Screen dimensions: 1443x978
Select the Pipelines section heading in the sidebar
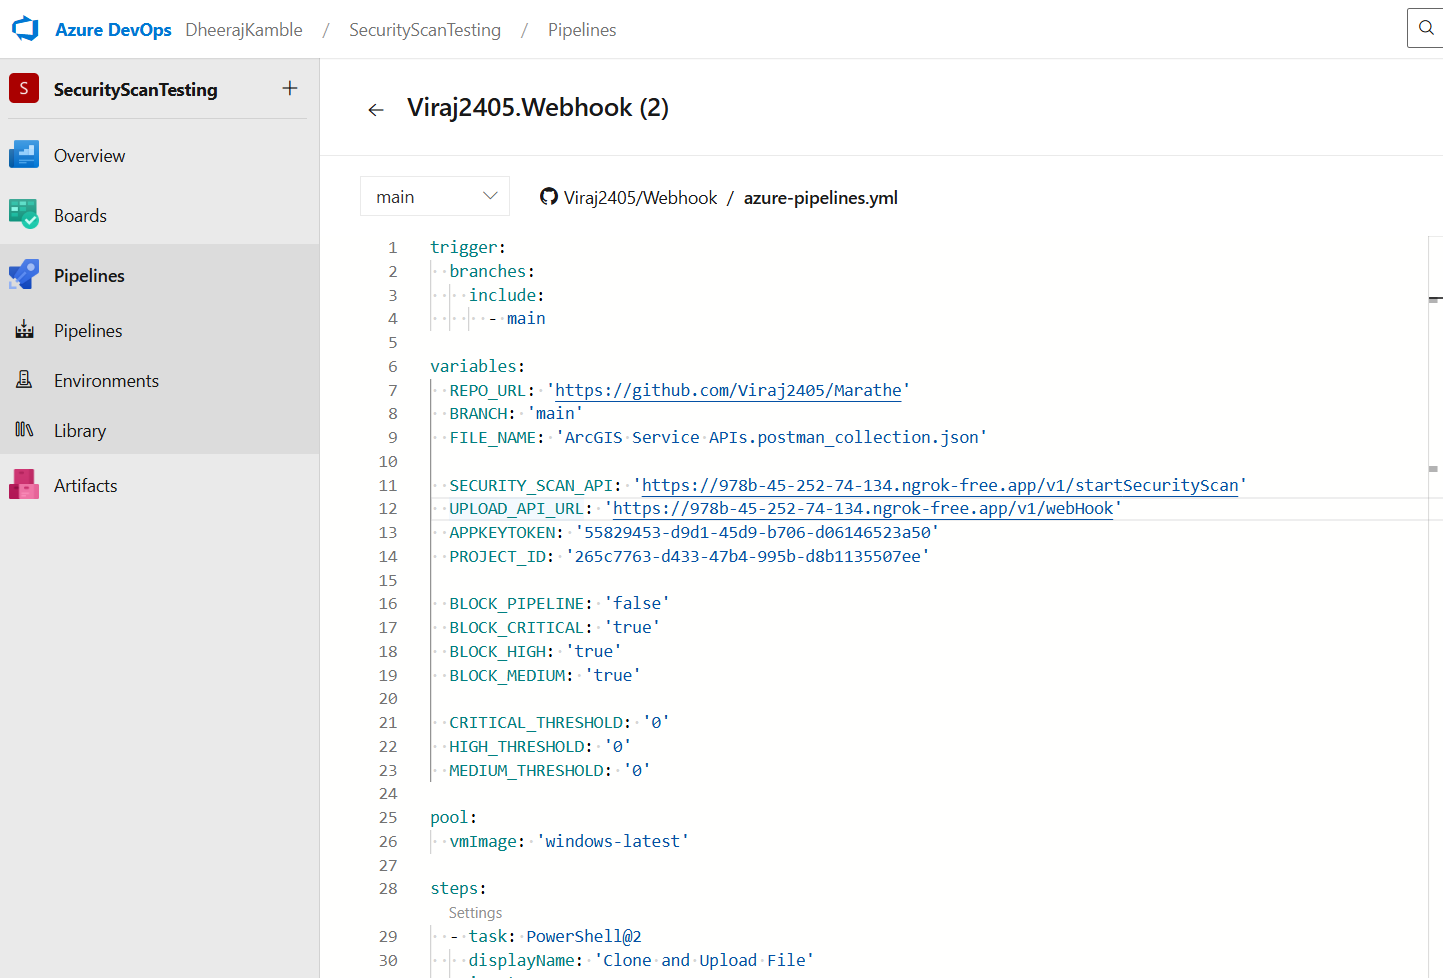point(89,275)
